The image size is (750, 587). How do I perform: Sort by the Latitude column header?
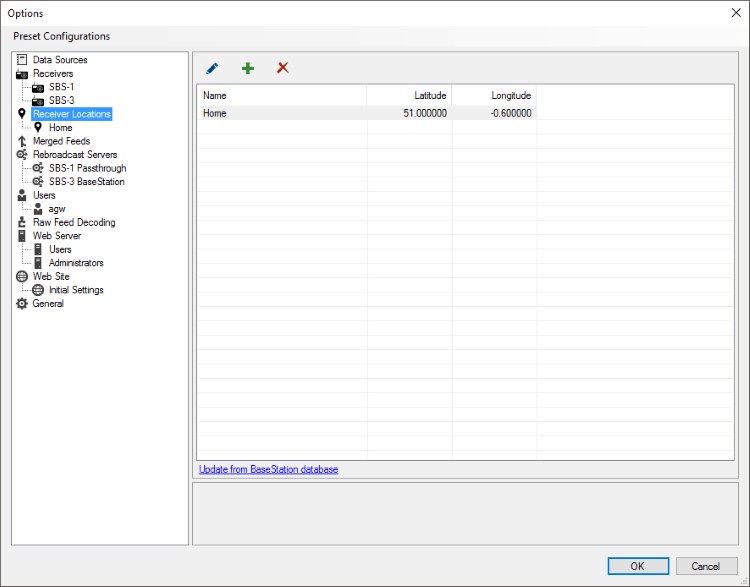pyautogui.click(x=409, y=95)
